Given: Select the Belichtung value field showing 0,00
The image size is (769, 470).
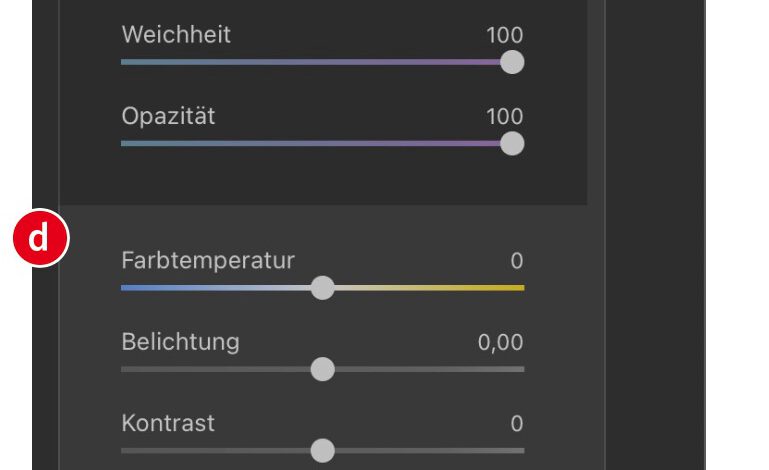Looking at the screenshot, I should pyautogui.click(x=500, y=343).
